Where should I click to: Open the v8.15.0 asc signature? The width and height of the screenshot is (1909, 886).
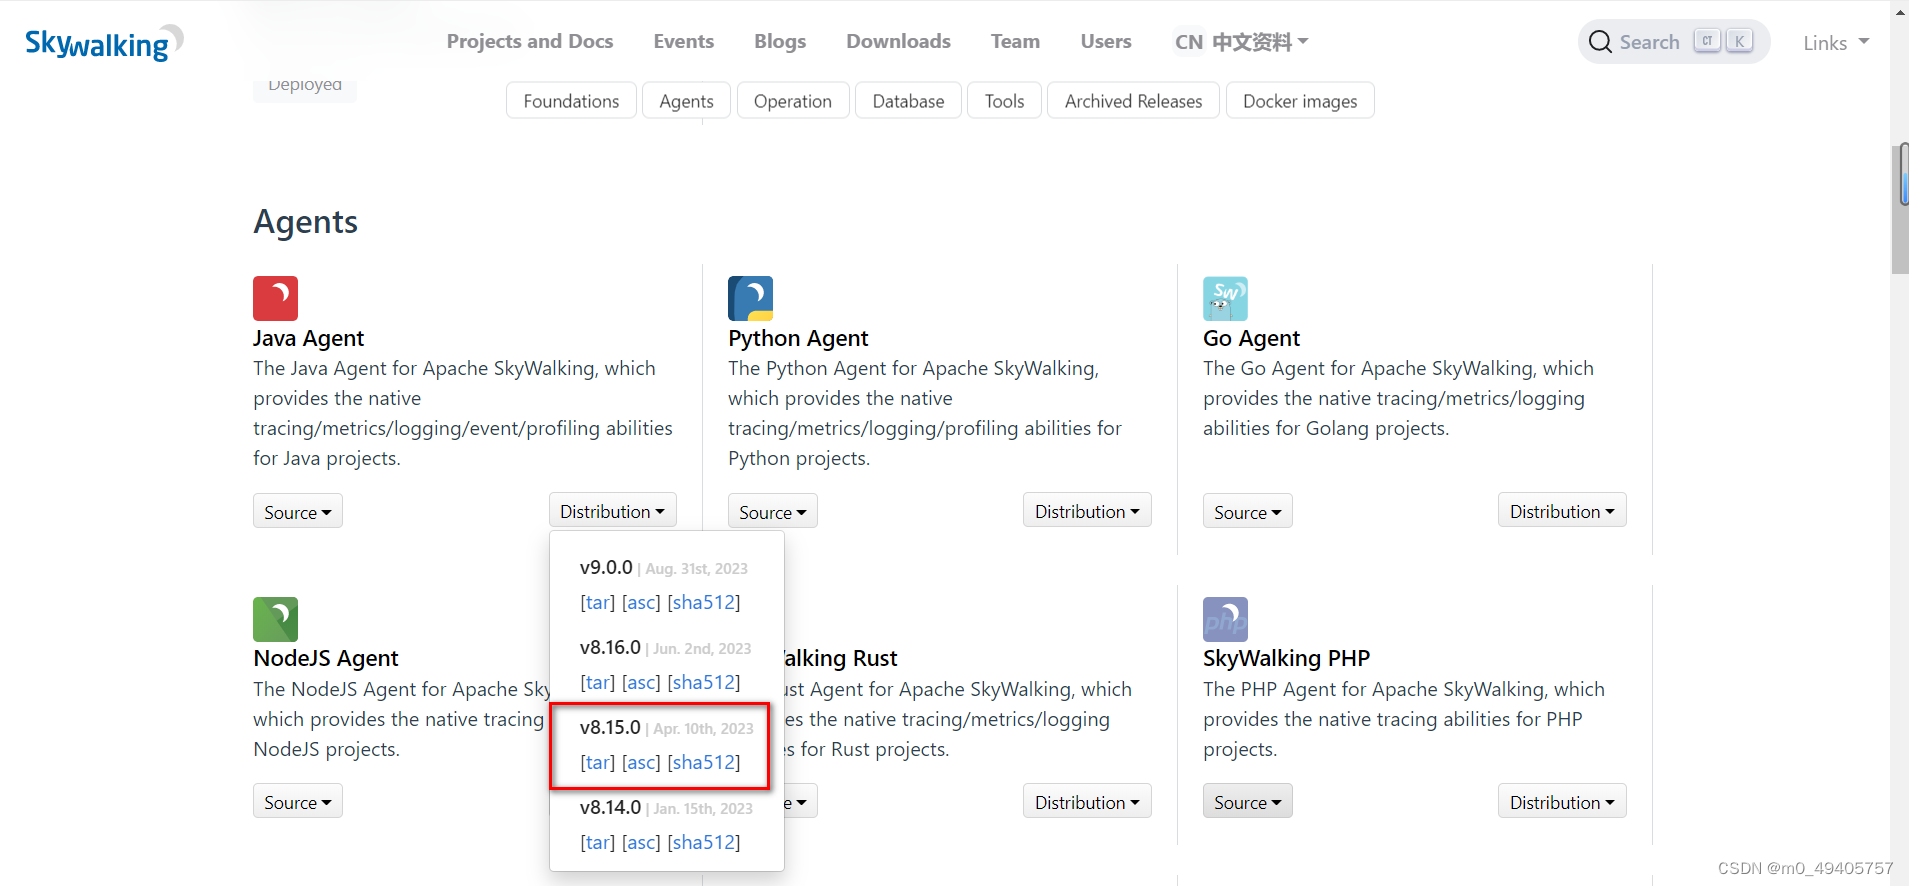click(641, 763)
